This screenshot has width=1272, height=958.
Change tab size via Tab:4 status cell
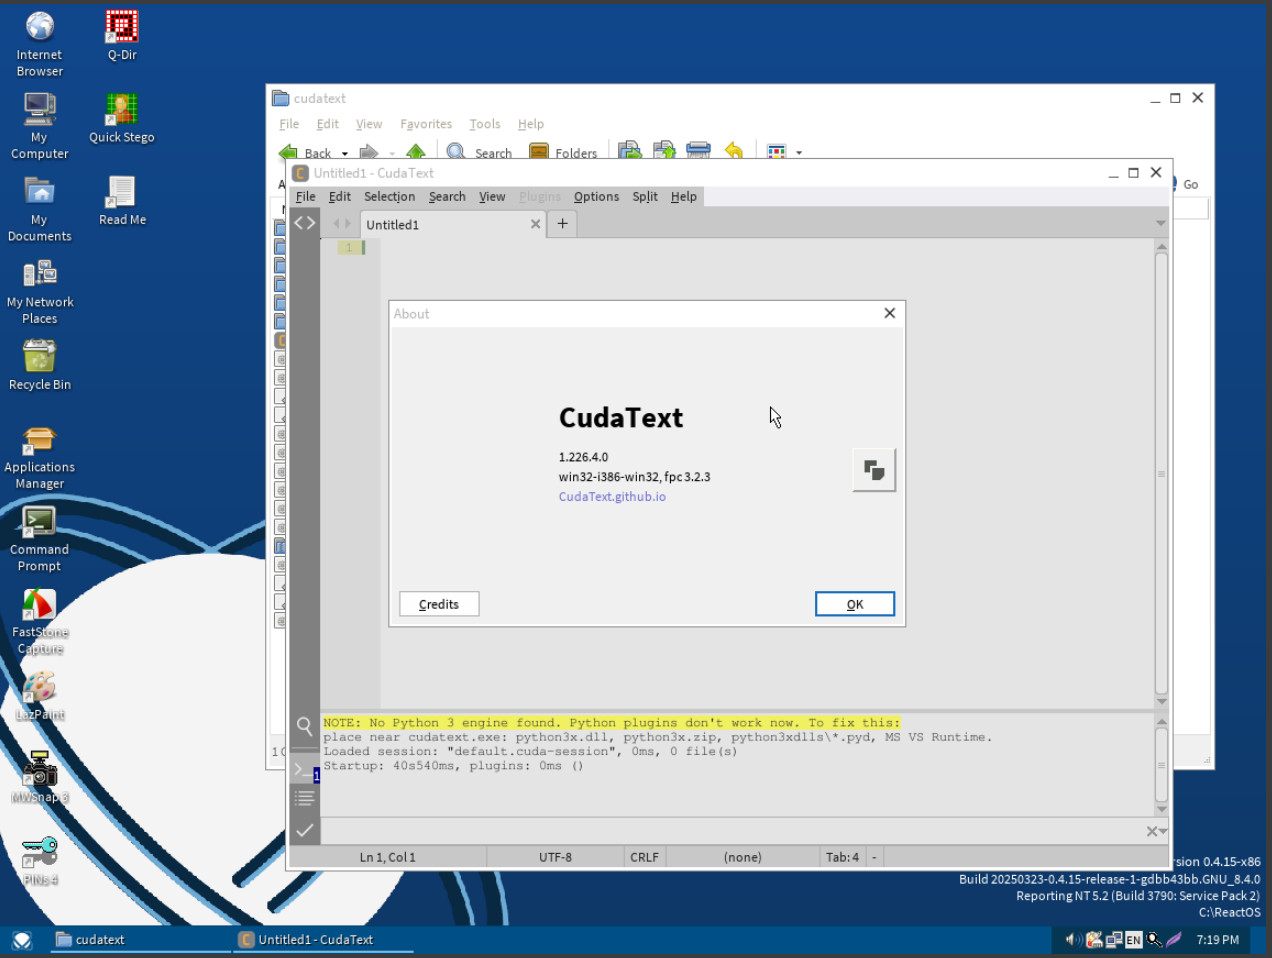click(842, 857)
